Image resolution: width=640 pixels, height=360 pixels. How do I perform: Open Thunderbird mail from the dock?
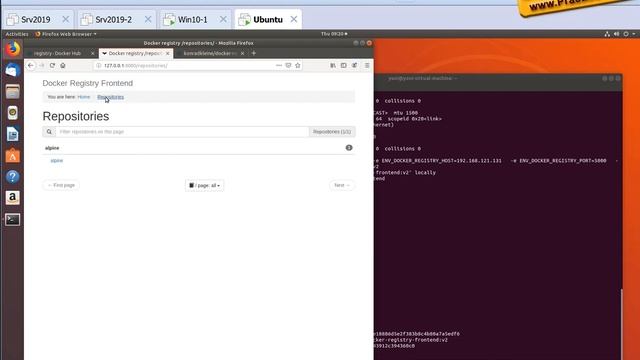coord(13,70)
